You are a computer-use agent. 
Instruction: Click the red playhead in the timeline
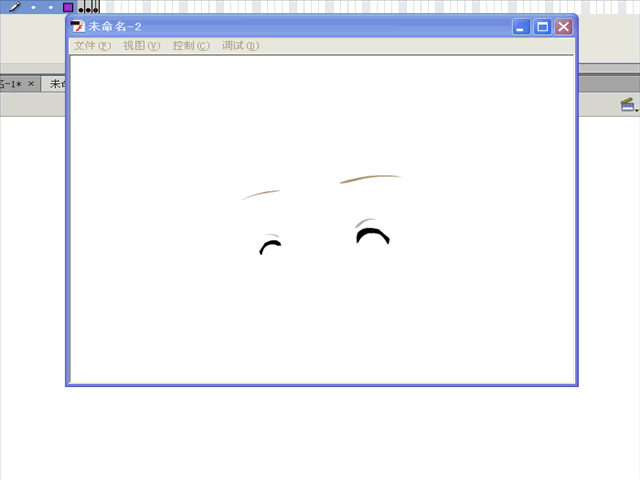(x=96, y=6)
